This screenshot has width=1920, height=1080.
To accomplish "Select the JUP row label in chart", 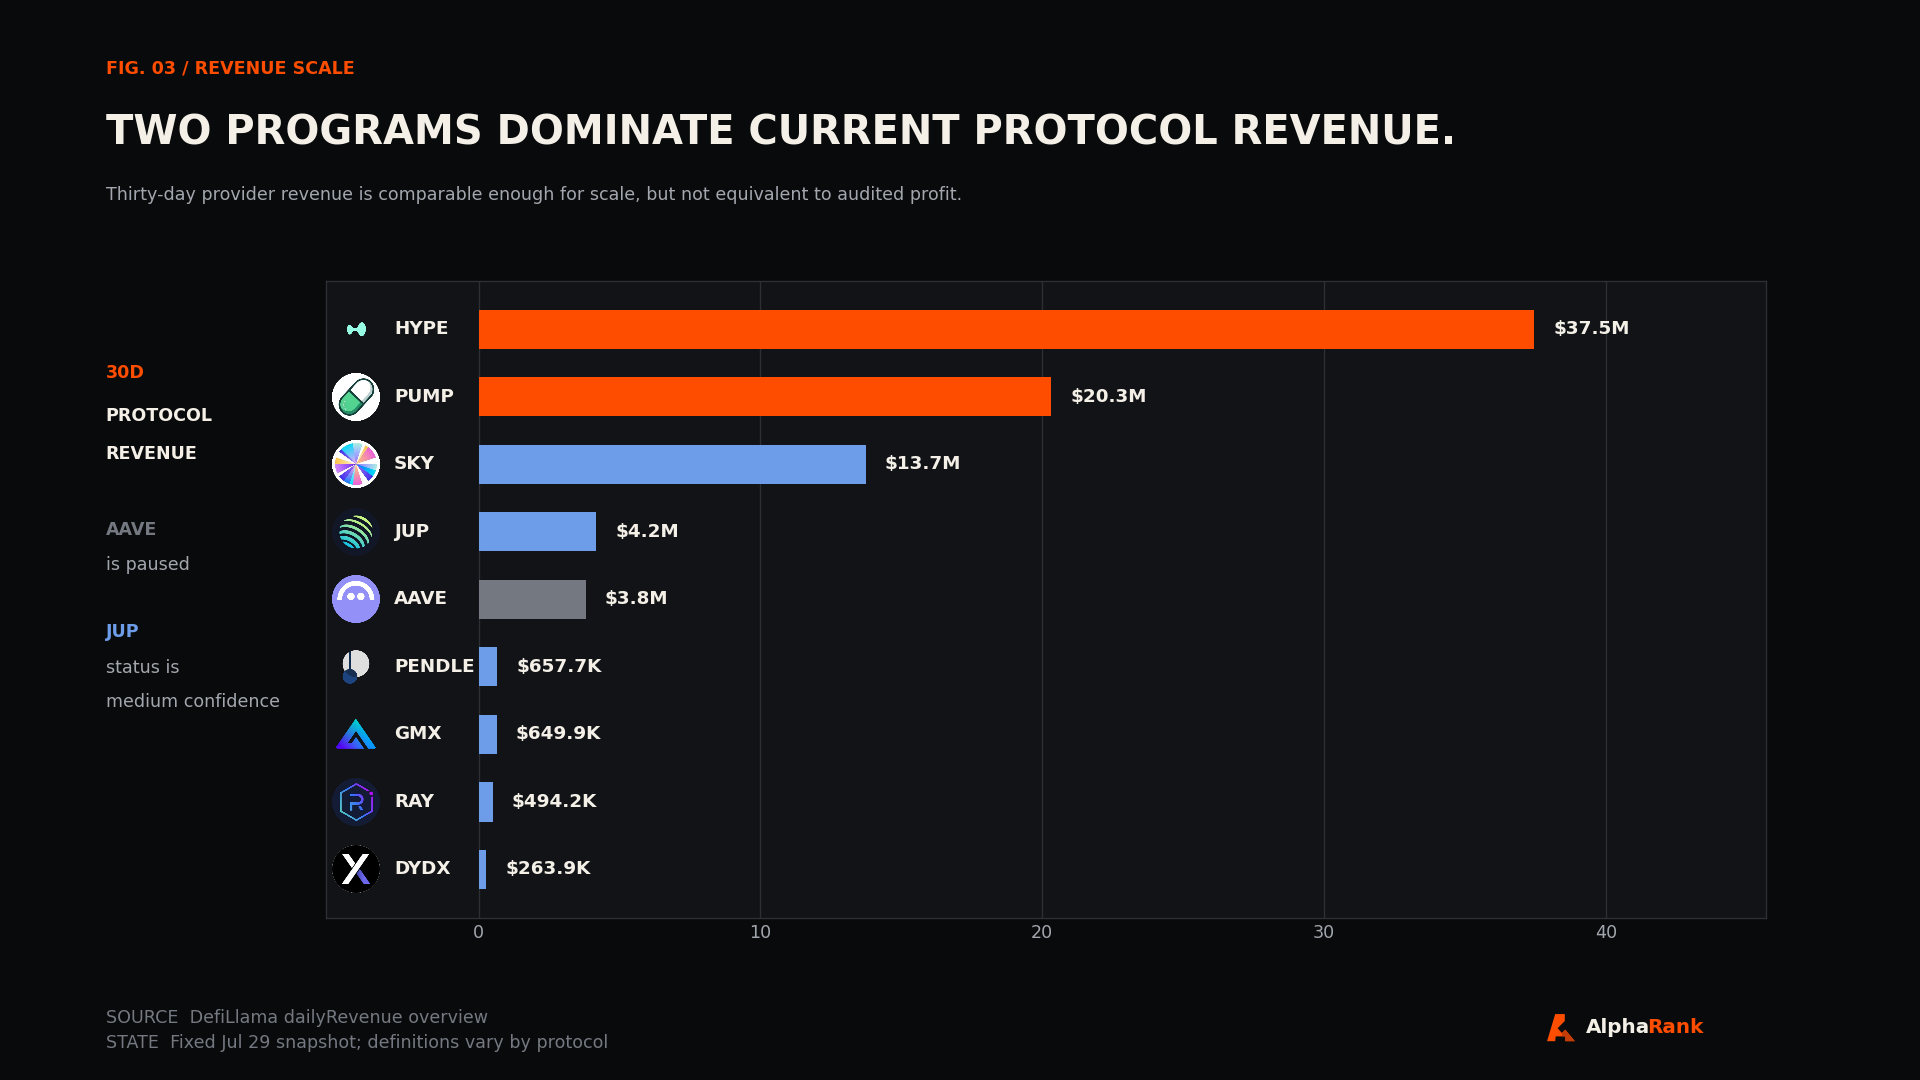I will (411, 531).
